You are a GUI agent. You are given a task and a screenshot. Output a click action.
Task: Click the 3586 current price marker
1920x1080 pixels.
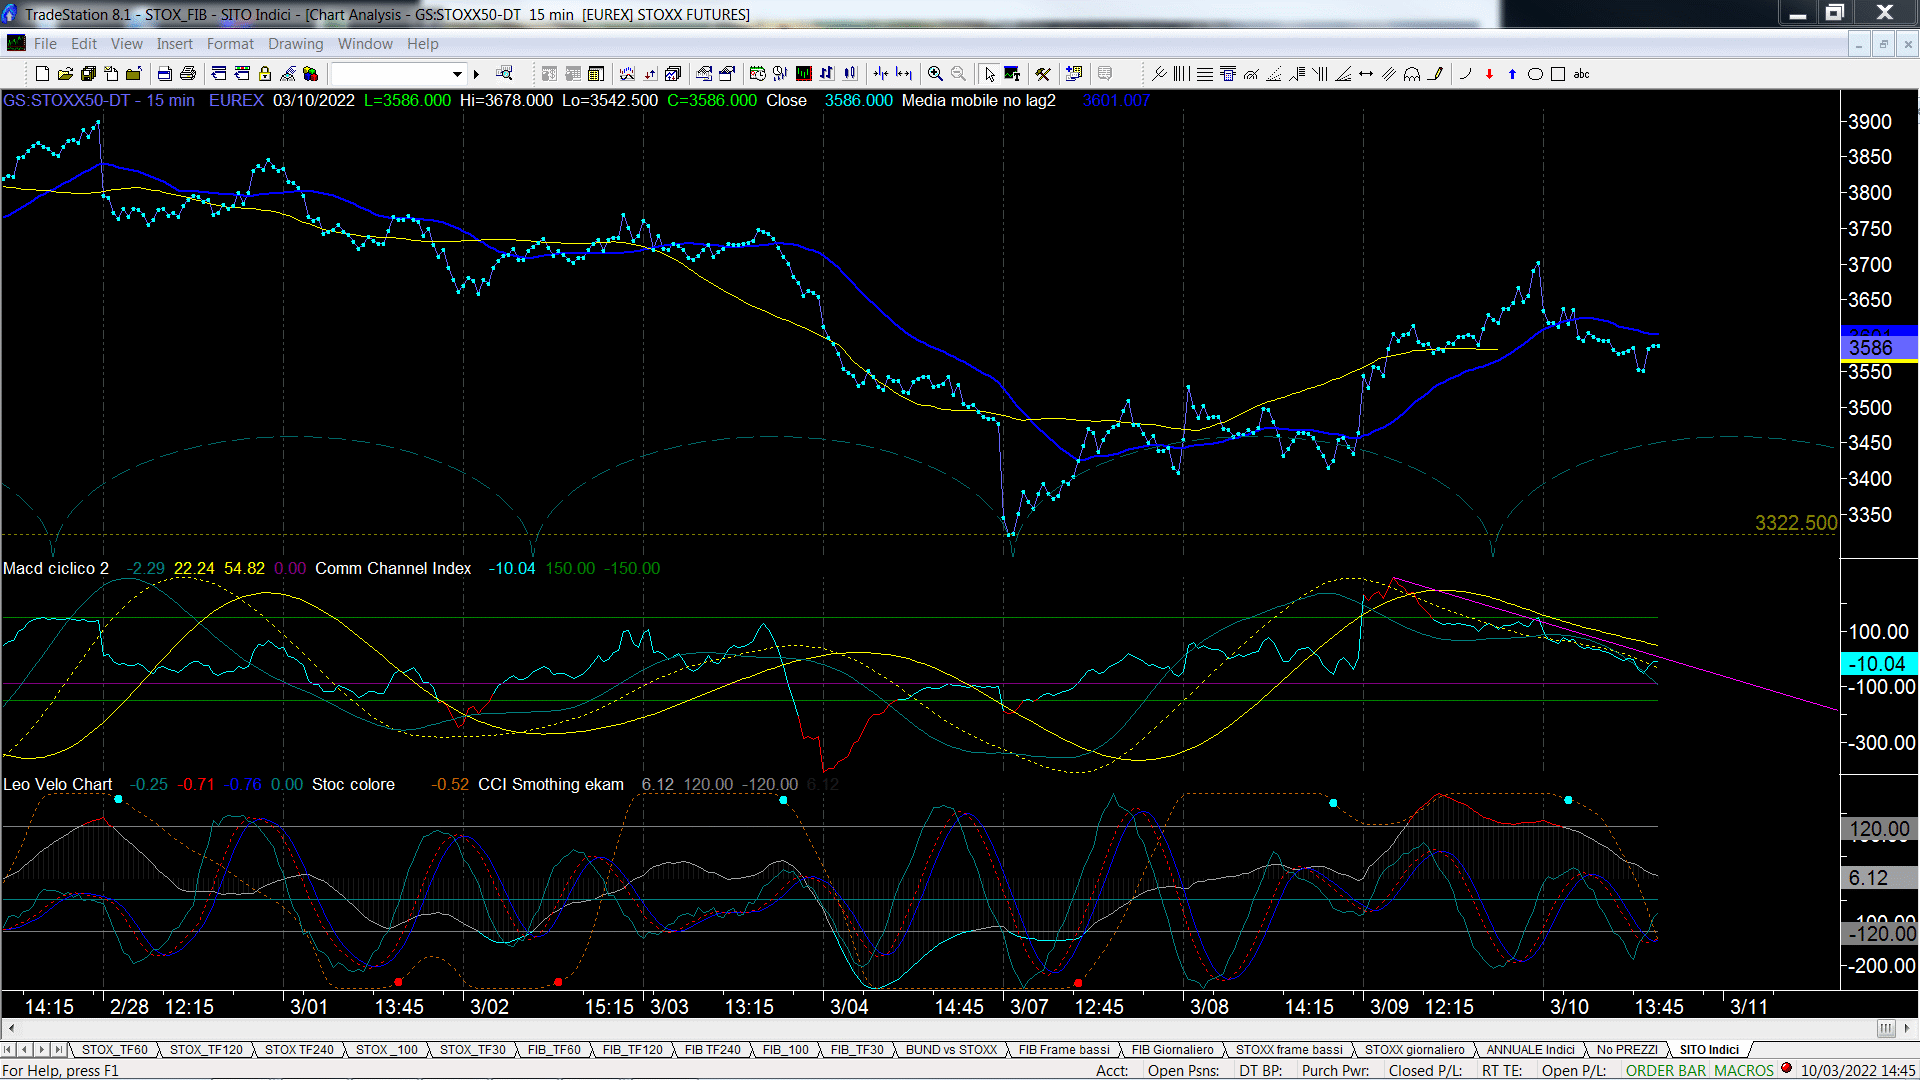click(x=1879, y=348)
